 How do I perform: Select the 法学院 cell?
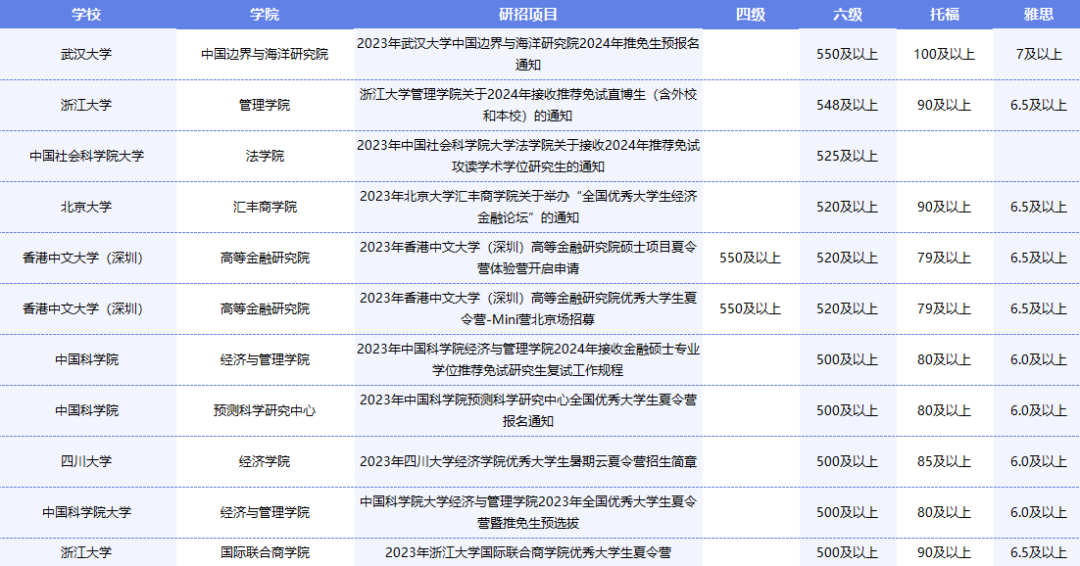[264, 156]
